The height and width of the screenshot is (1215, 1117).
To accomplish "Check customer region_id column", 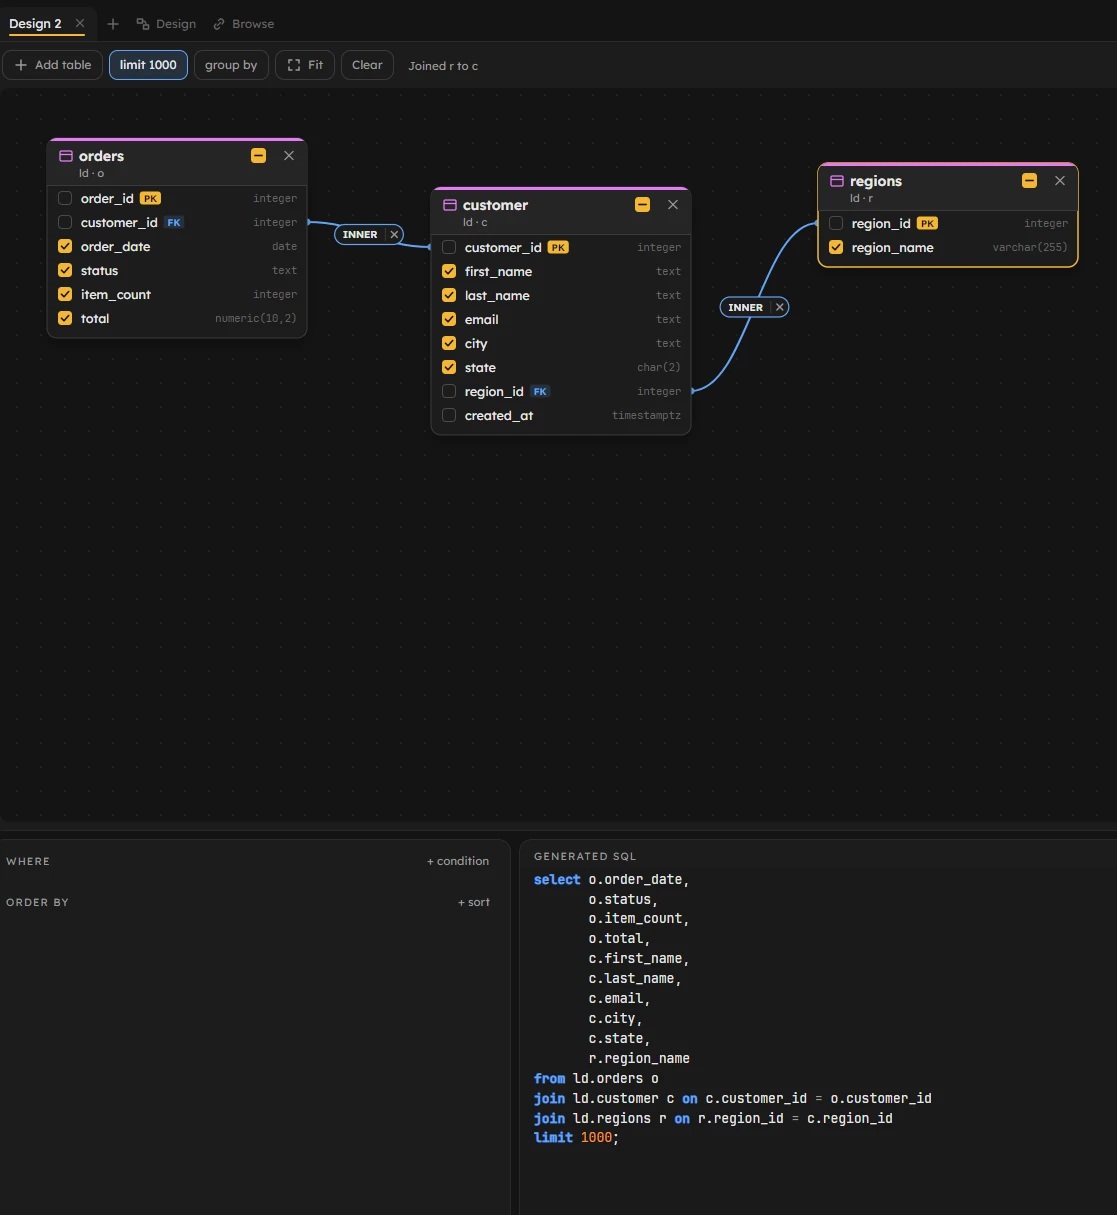I will [x=449, y=391].
